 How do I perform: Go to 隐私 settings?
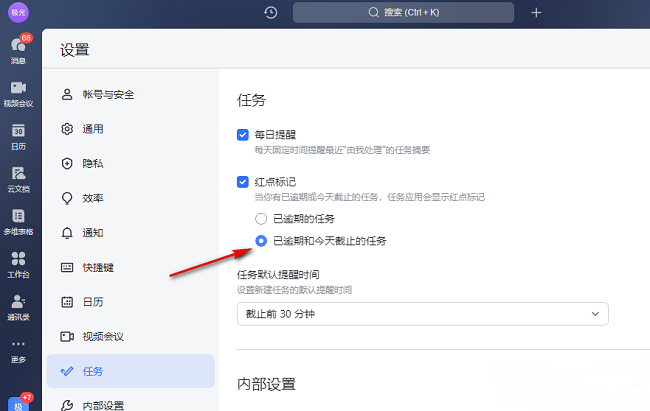tap(131, 163)
